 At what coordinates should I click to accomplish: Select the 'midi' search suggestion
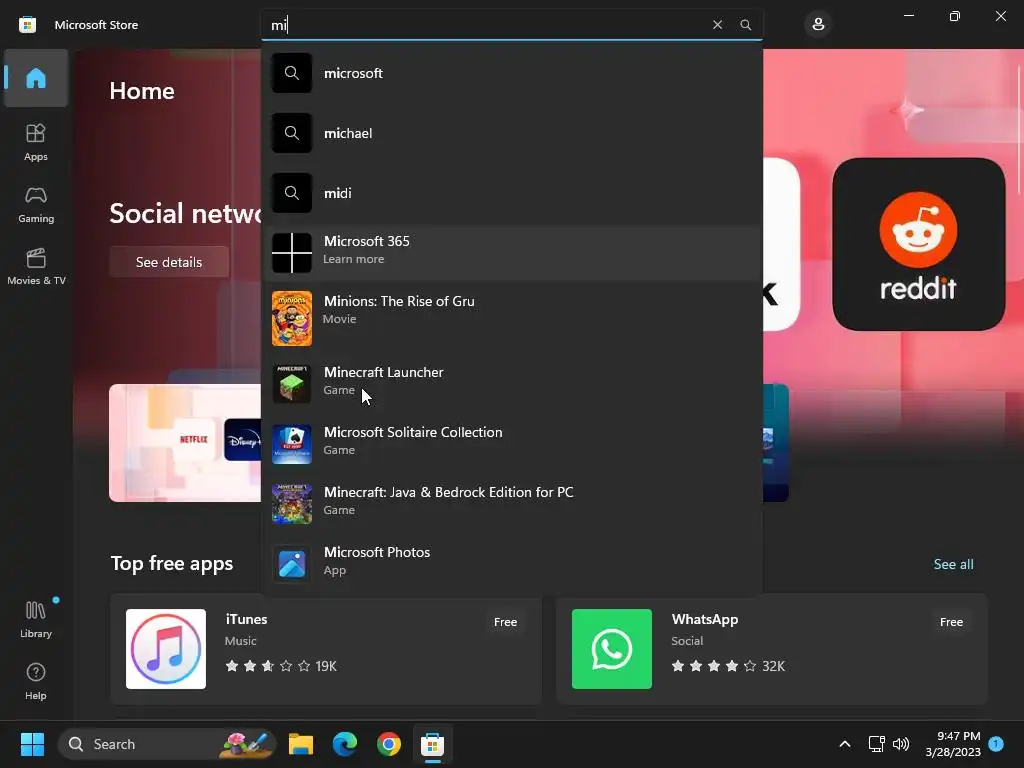[512, 193]
